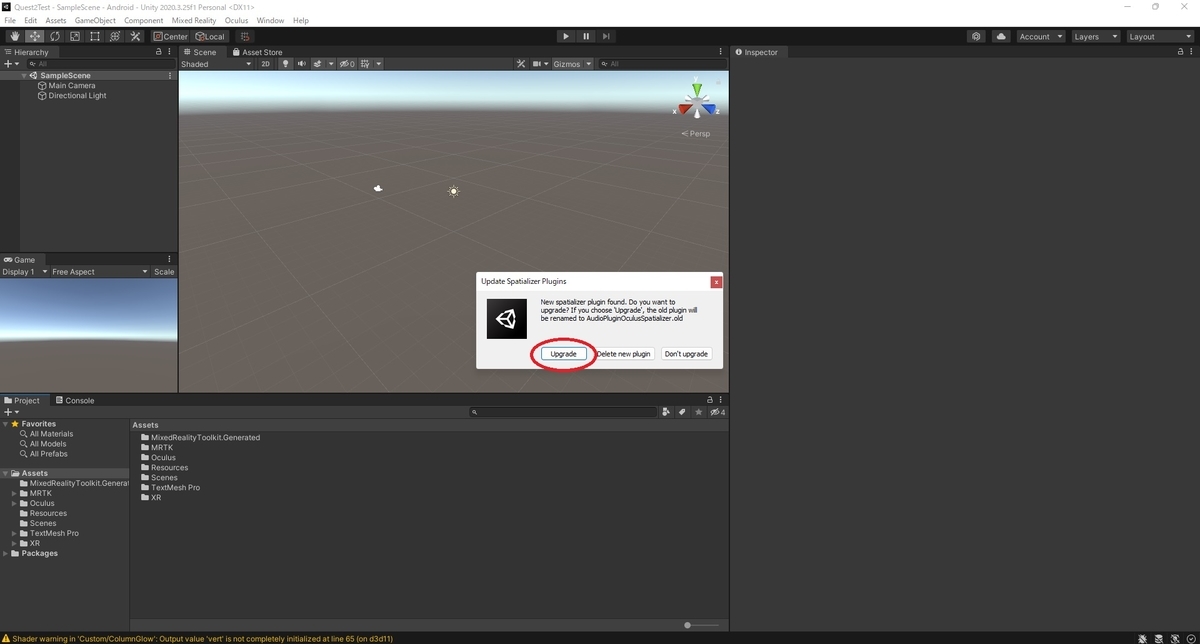
Task: Switch to the Asset Store tab
Action: pos(258,52)
